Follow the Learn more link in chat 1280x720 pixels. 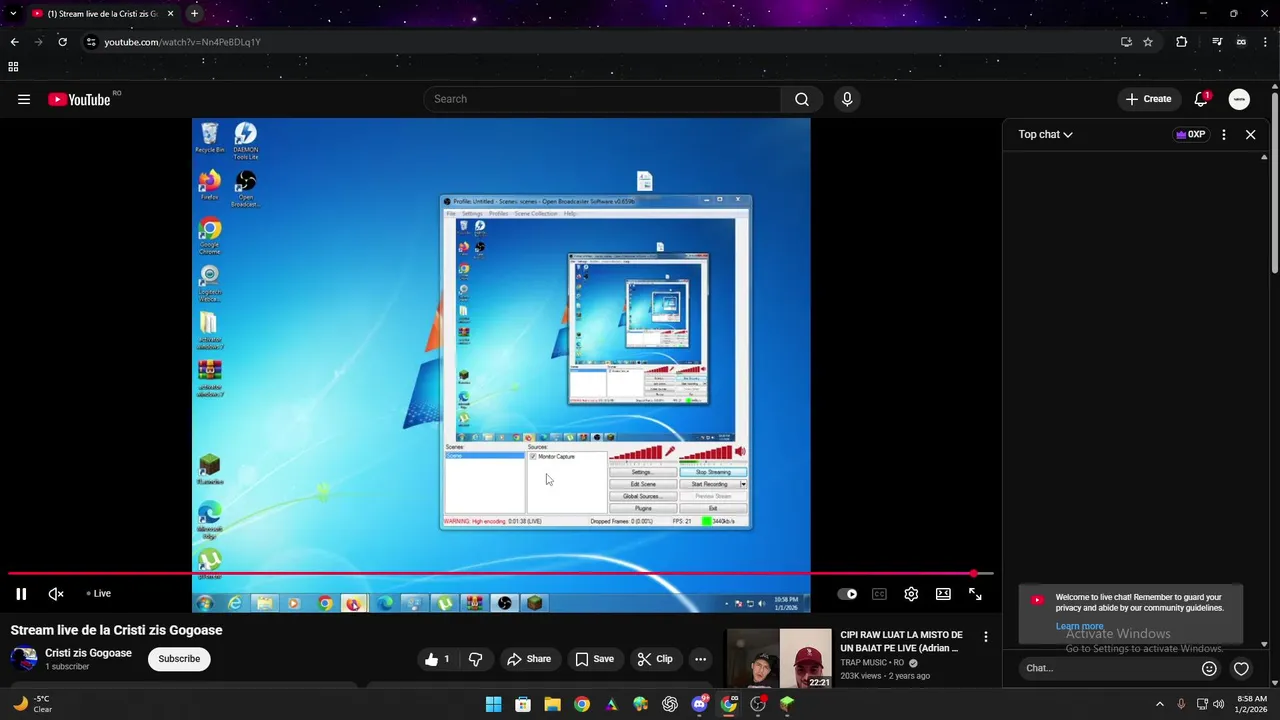click(x=1079, y=626)
